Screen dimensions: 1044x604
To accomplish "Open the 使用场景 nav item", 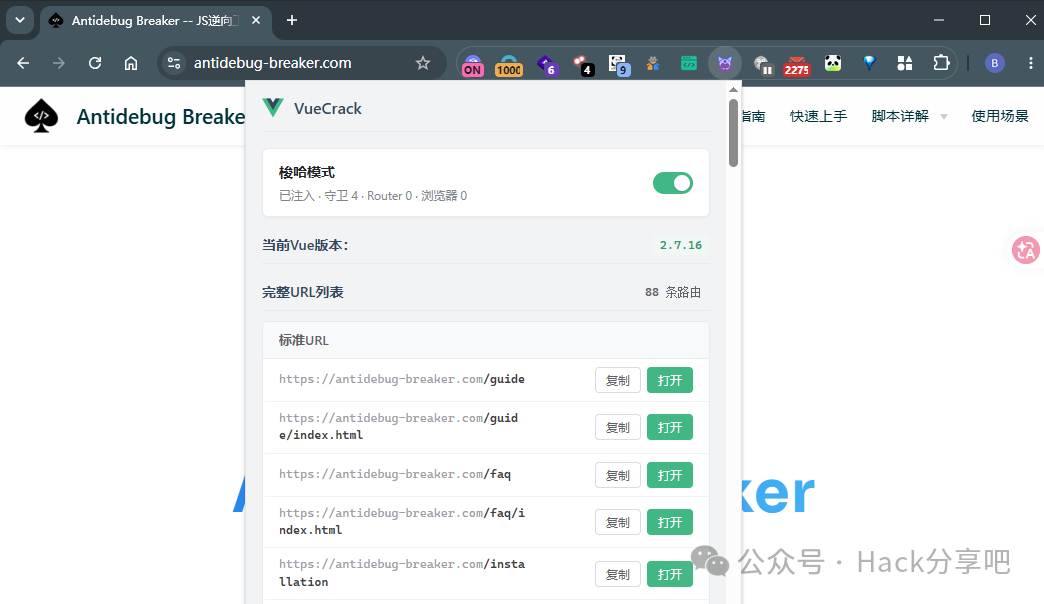I will (999, 116).
